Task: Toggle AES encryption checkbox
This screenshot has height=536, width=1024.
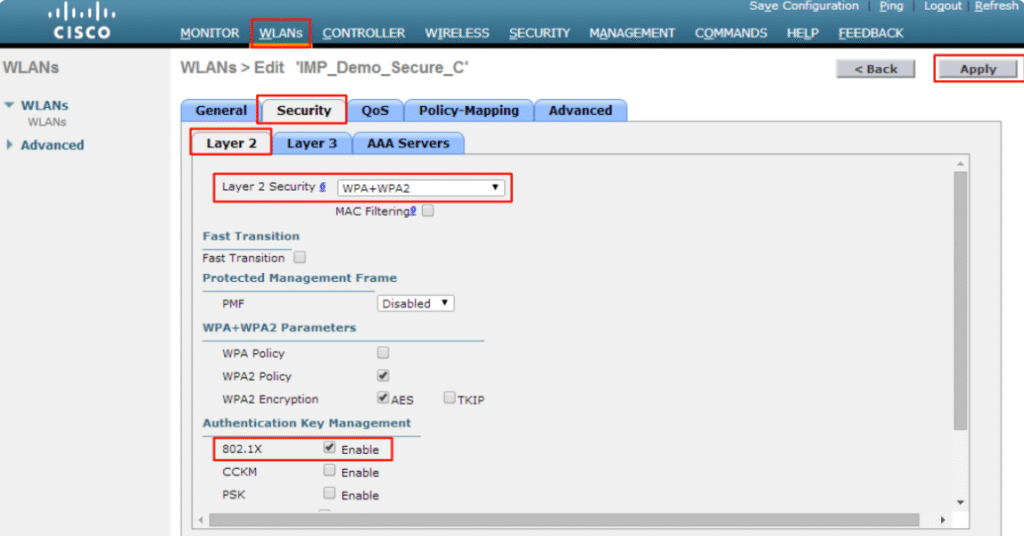Action: tap(383, 398)
